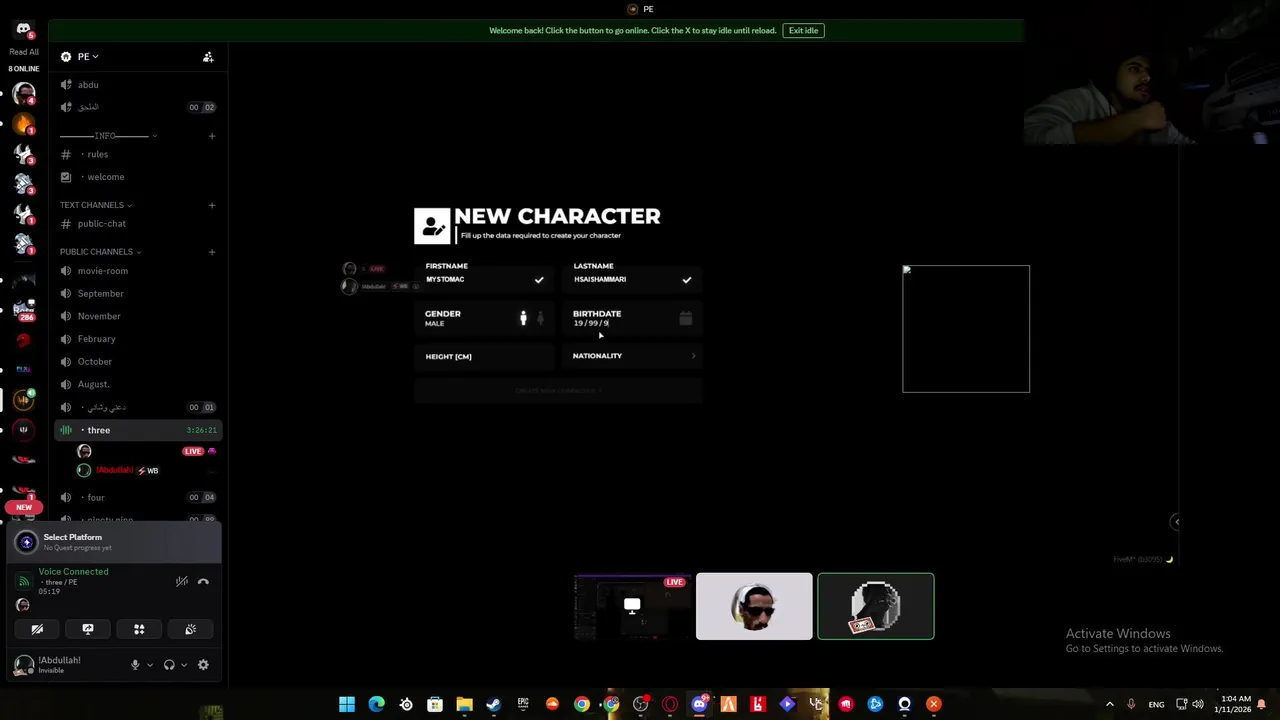Image resolution: width=1280 pixels, height=720 pixels.
Task: Collapse TEXT CHANNELS category
Action: click(96, 205)
